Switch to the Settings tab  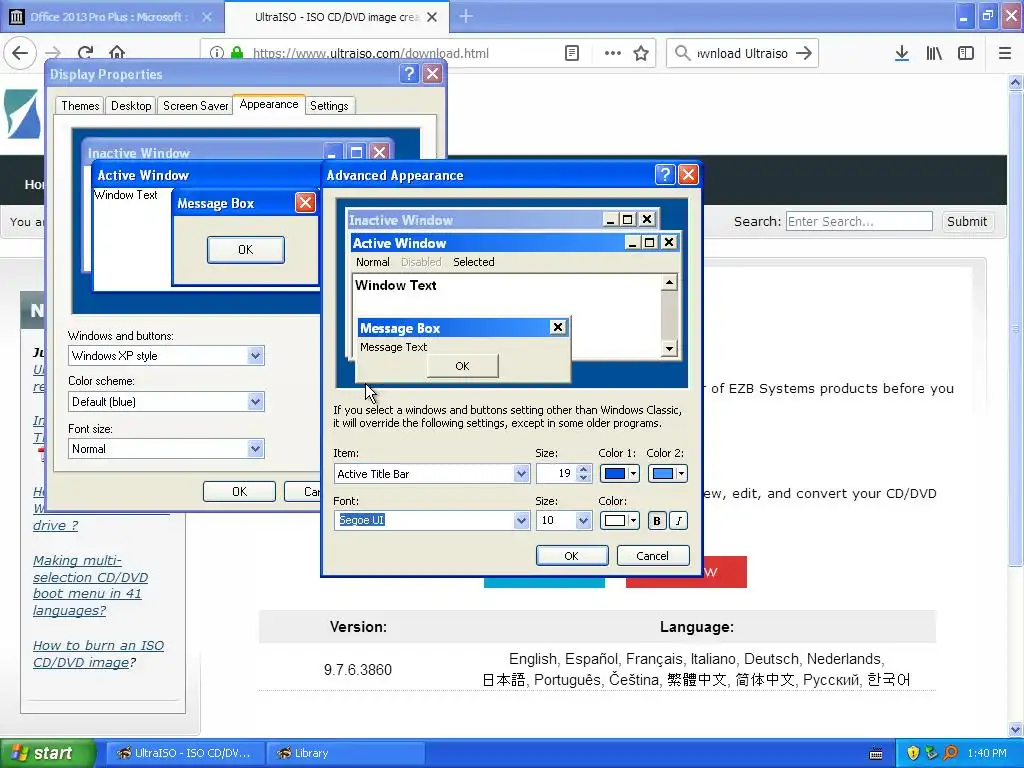329,106
